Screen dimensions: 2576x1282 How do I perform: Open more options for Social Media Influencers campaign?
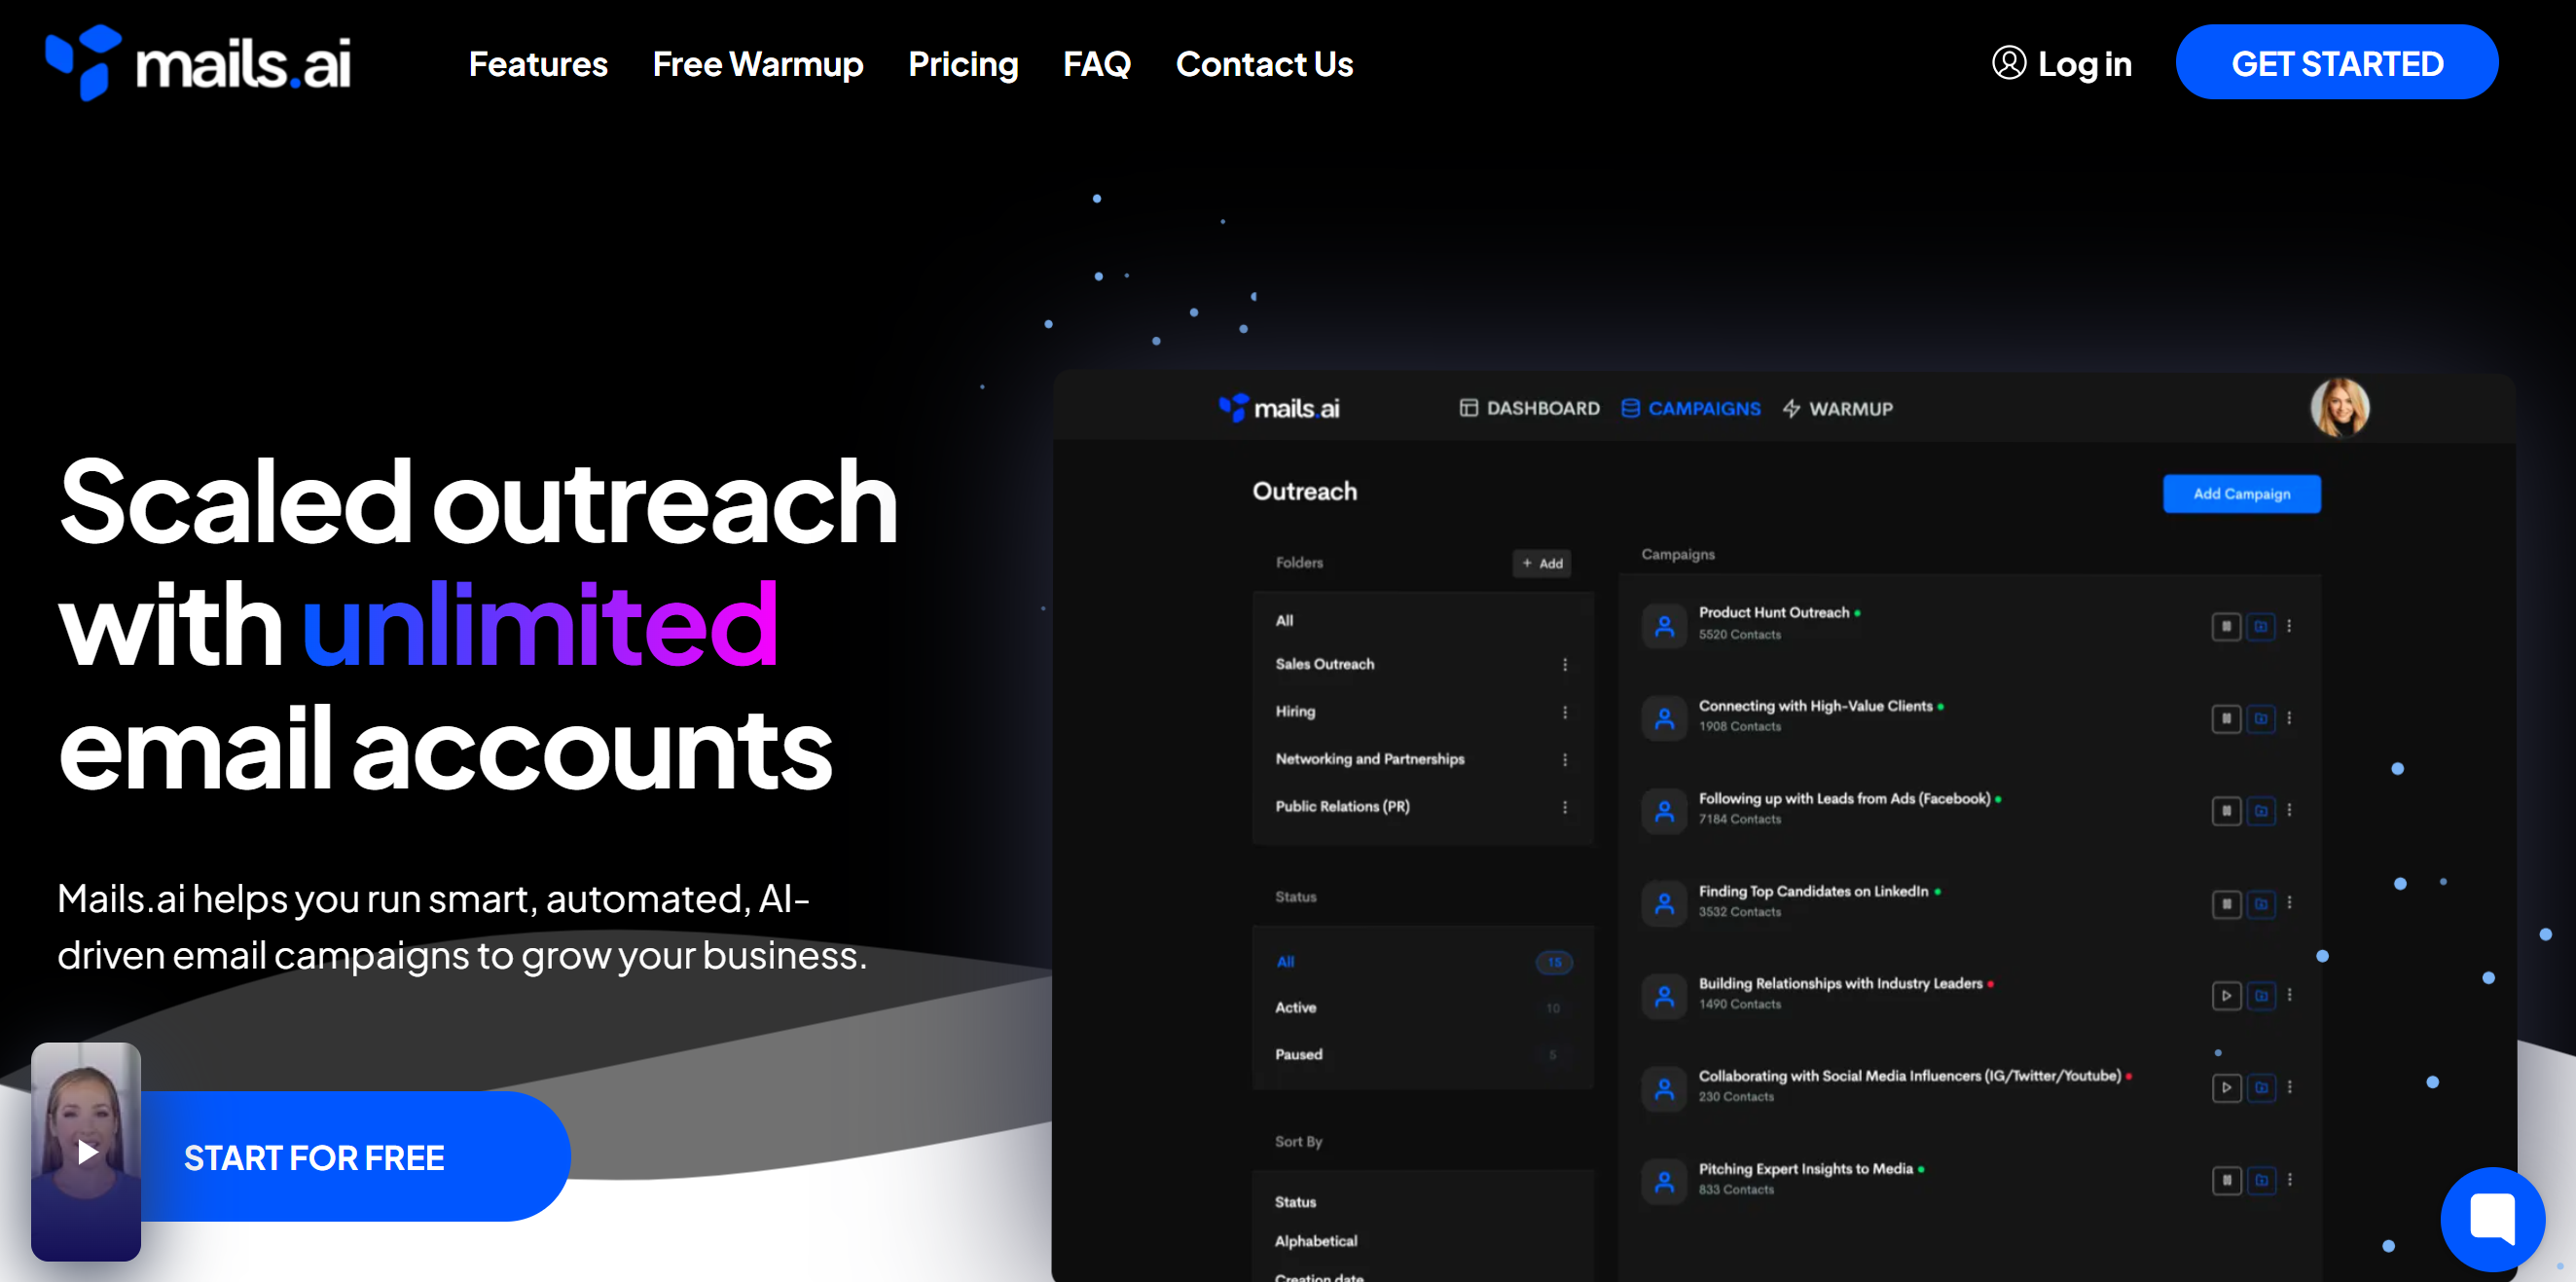(x=2289, y=1087)
